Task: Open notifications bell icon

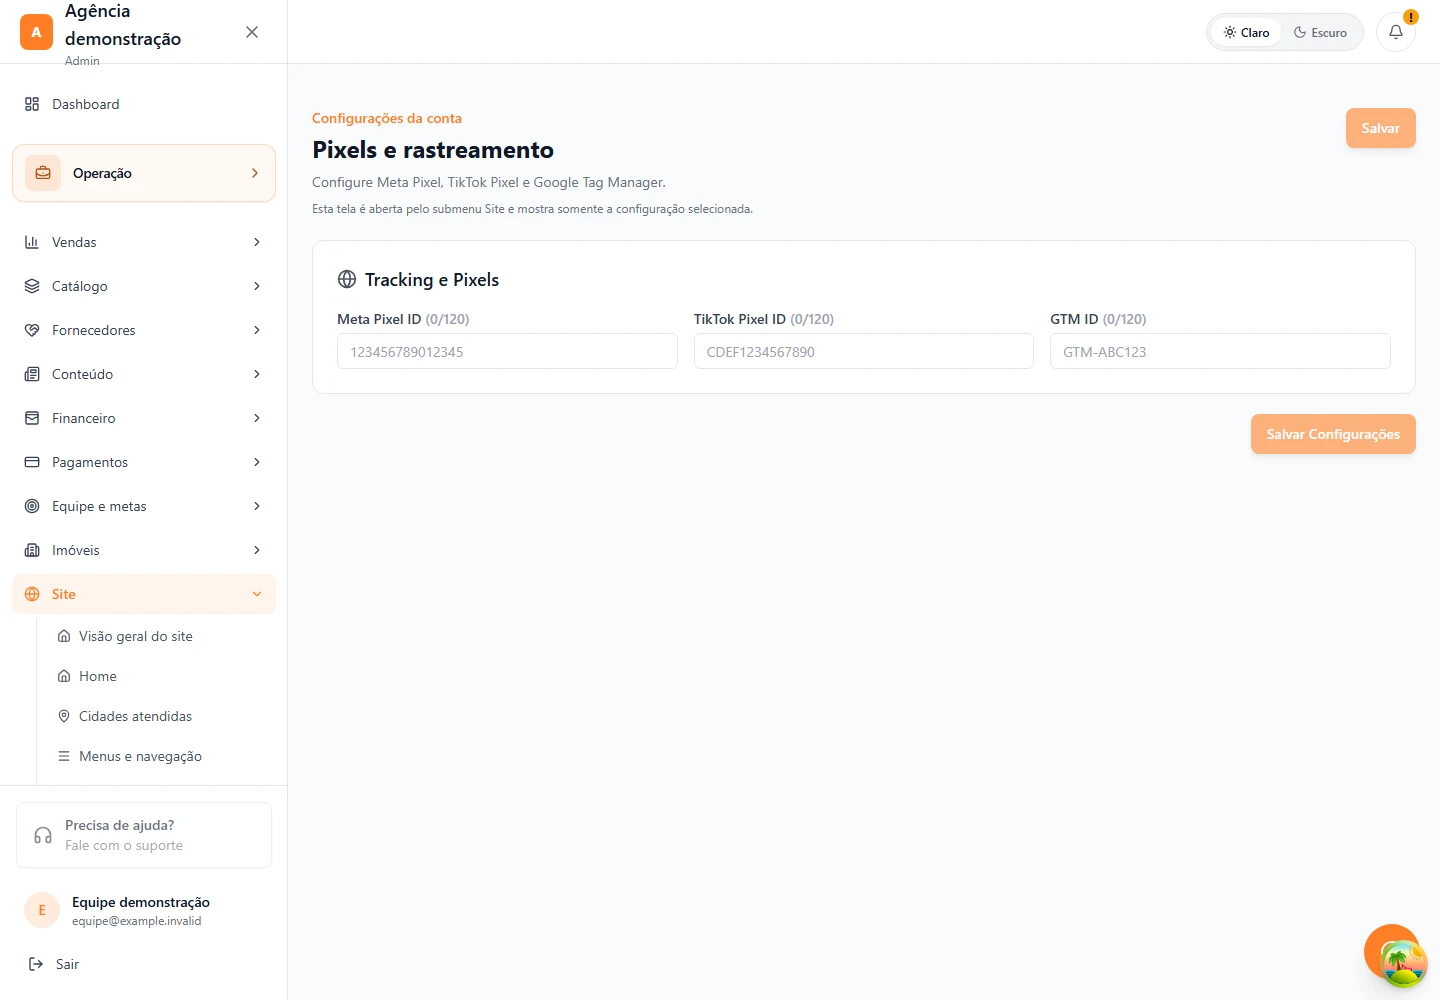Action: click(1396, 32)
